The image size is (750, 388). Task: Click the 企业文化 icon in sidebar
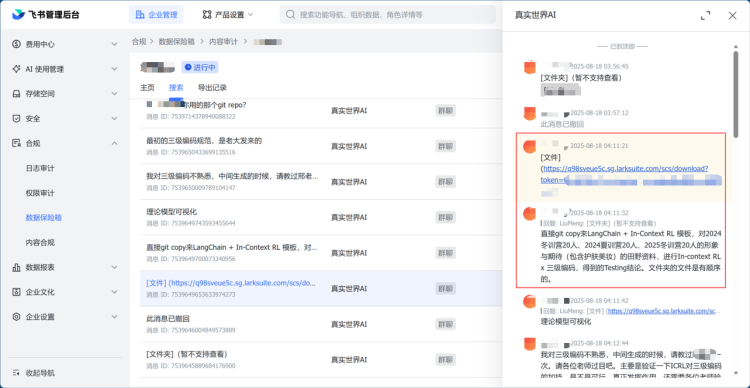16,292
